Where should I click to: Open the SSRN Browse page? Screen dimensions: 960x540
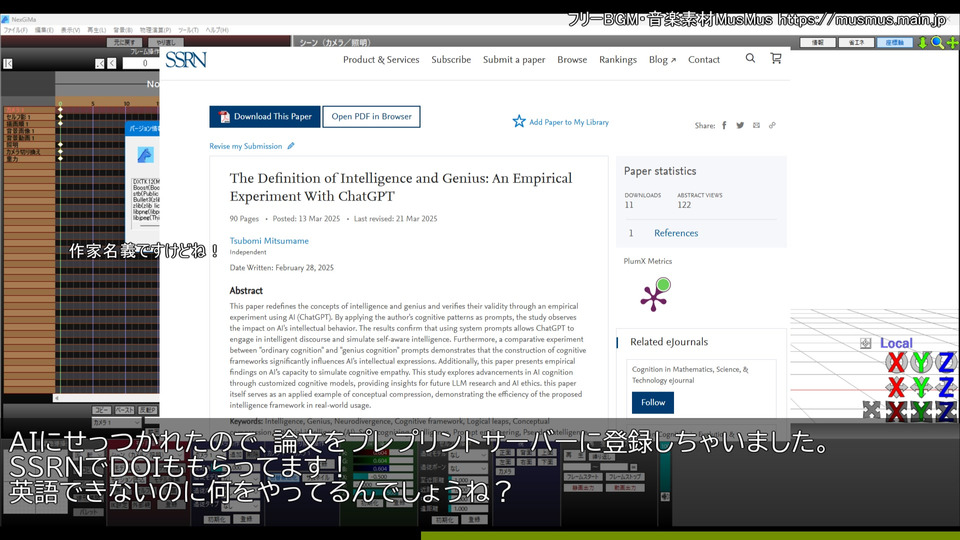(x=572, y=59)
